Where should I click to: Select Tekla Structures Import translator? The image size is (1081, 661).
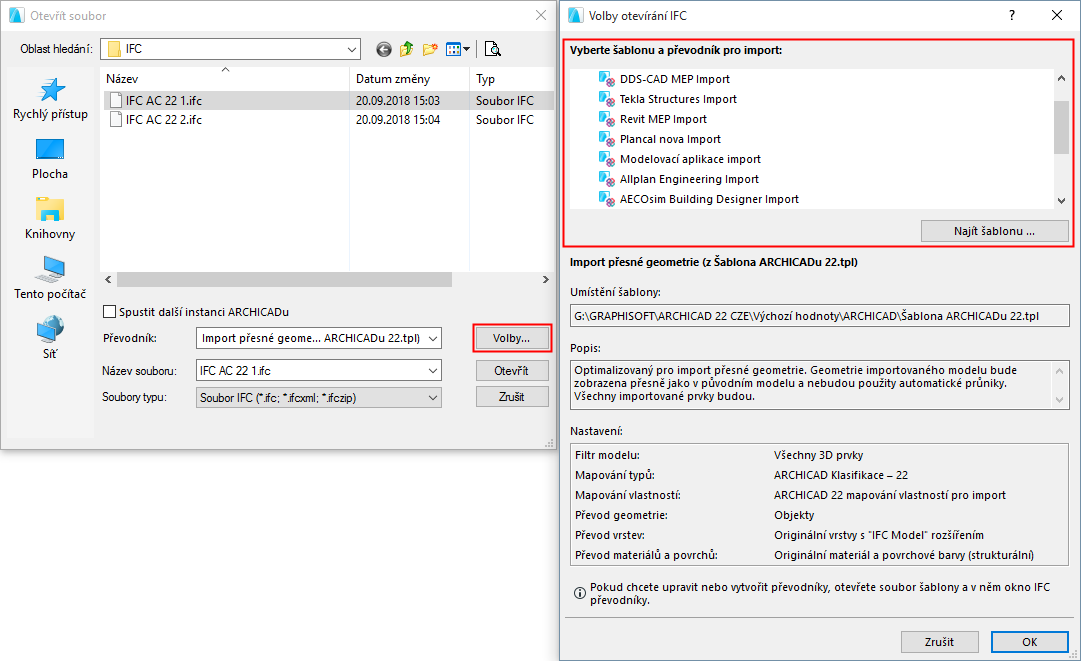[678, 99]
